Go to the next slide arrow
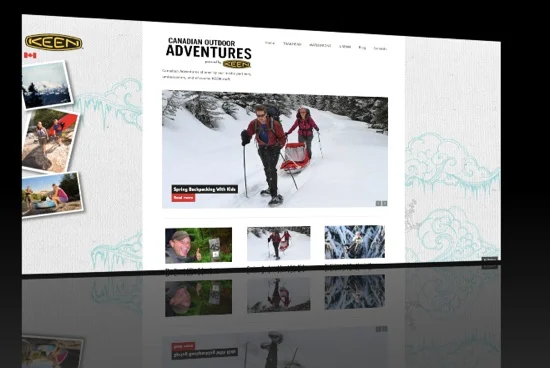550x368 pixels. [385, 203]
